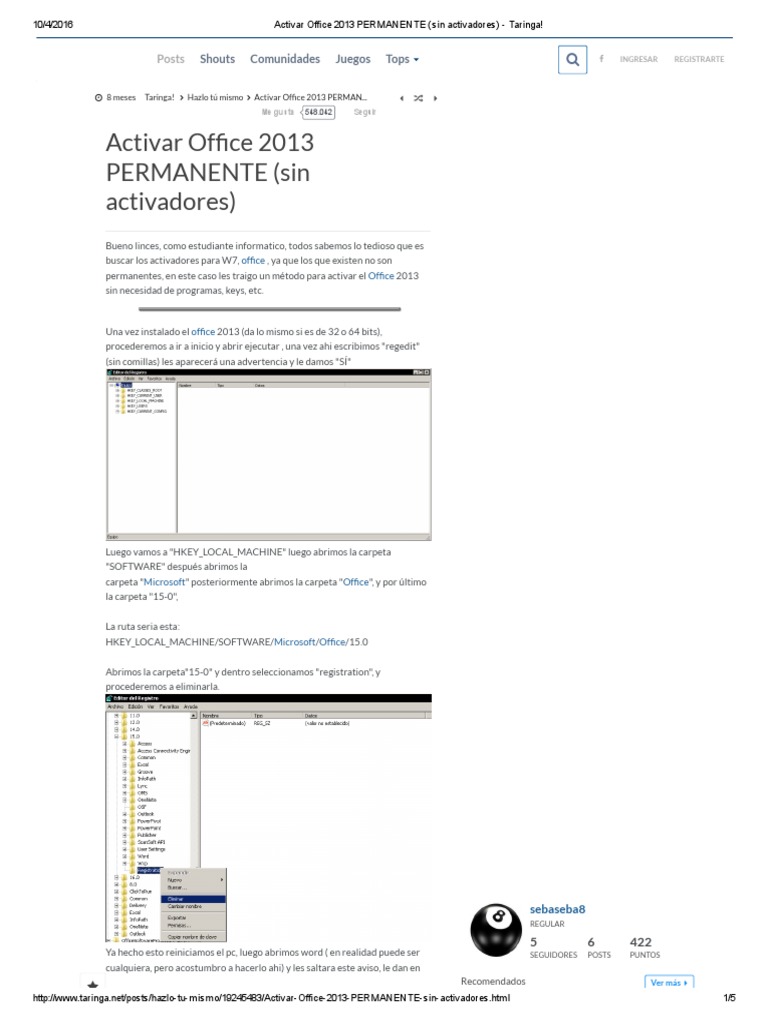The image size is (768, 1024).
Task: Click the 8 meses timestamp
Action: pyautogui.click(x=121, y=97)
